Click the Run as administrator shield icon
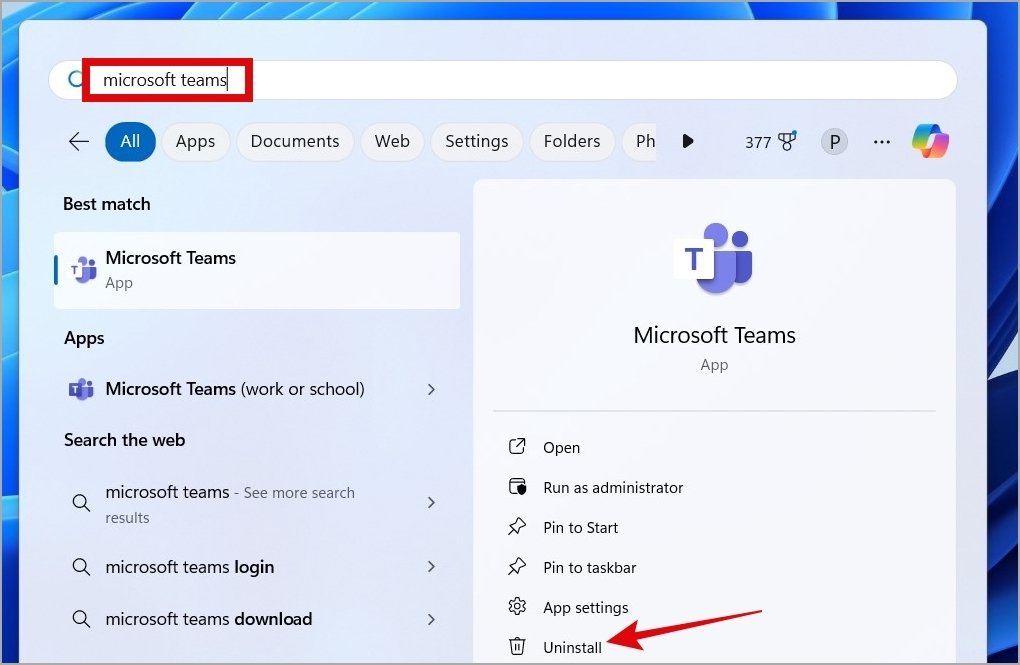Image resolution: width=1020 pixels, height=665 pixels. 517,487
